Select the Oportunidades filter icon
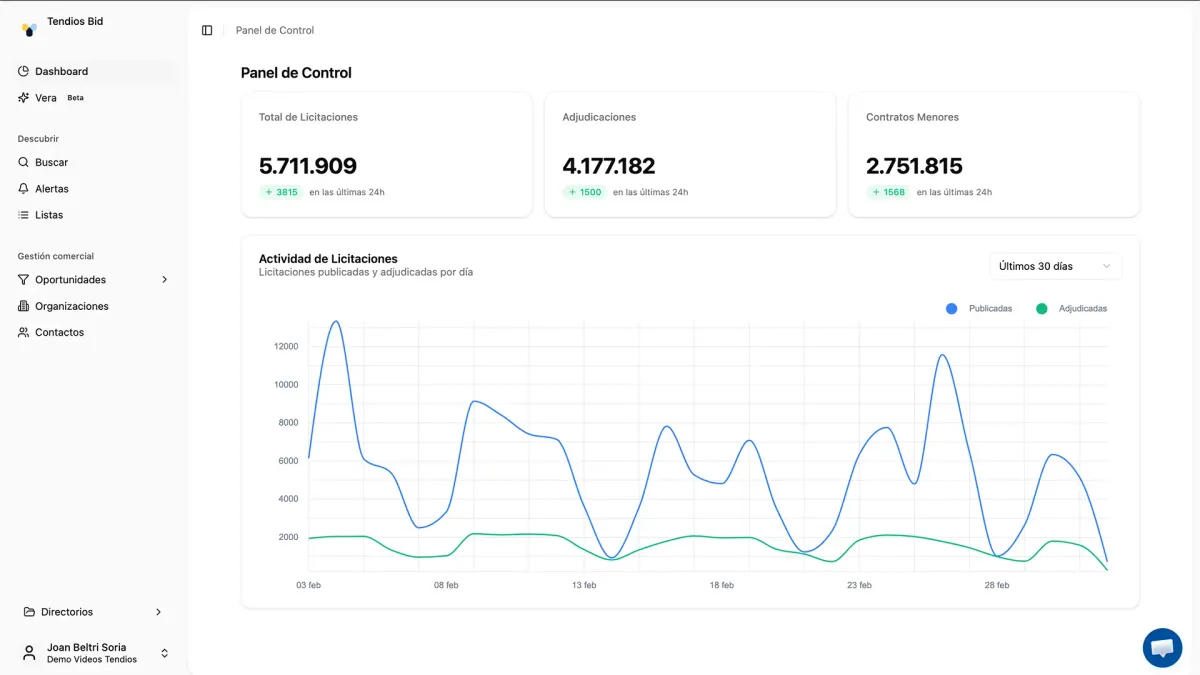1200x675 pixels. coord(22,280)
